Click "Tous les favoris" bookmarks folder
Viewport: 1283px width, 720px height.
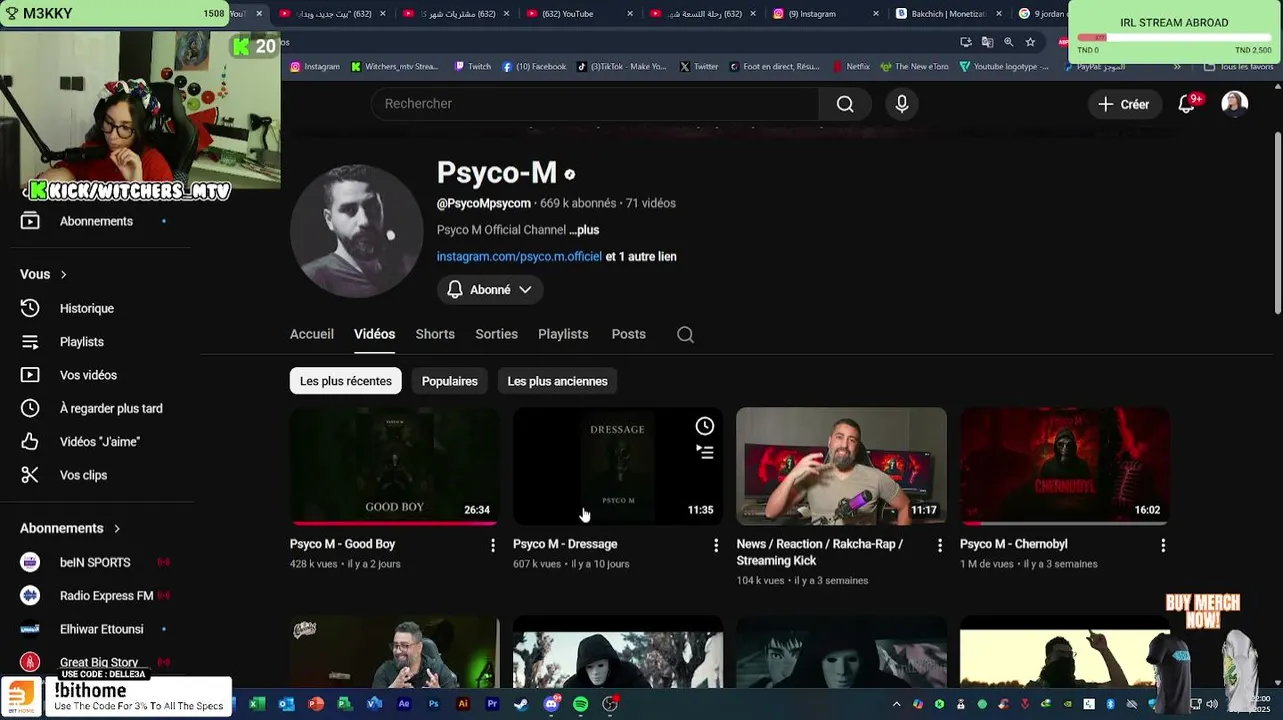1239,67
